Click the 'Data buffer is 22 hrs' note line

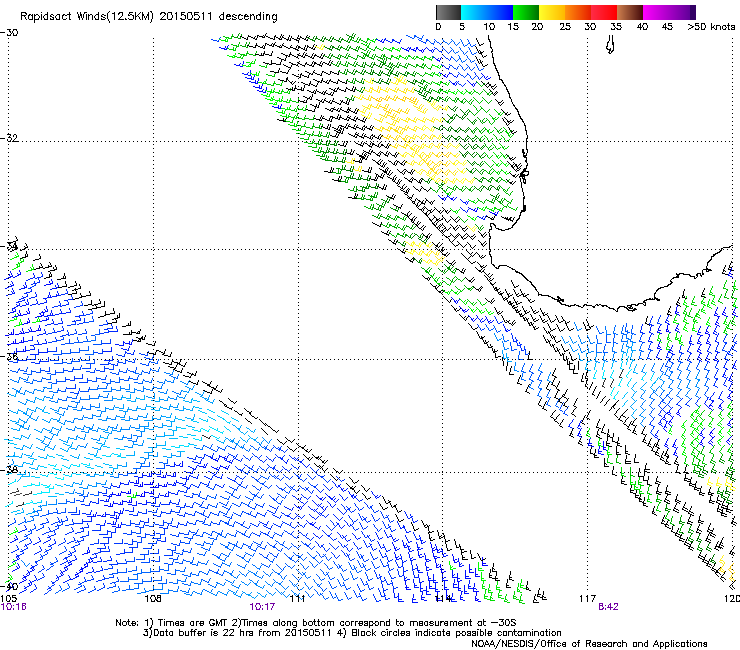(x=352, y=633)
